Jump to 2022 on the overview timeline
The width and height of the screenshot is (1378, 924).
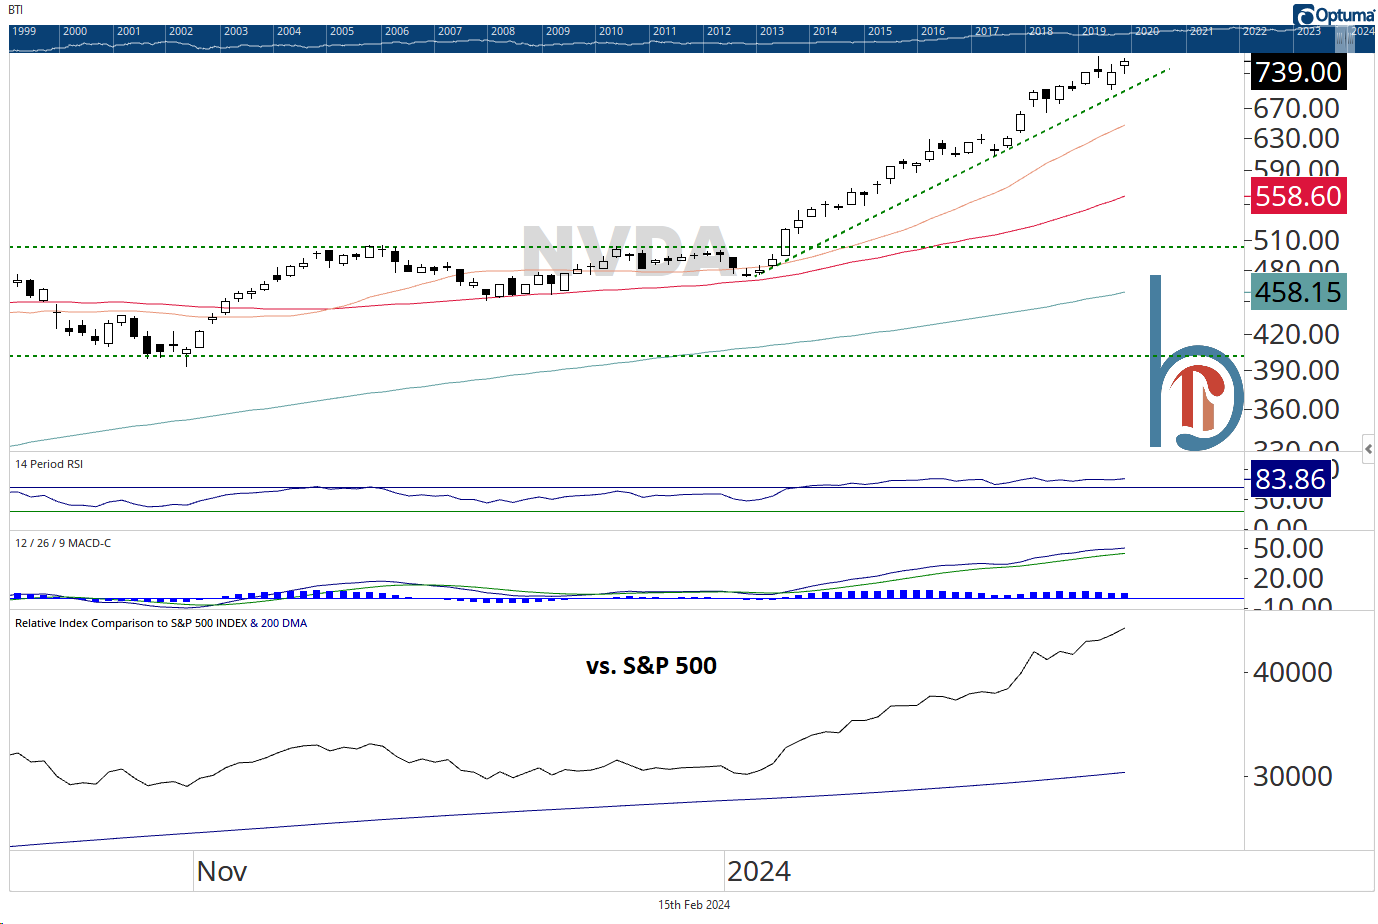[1255, 31]
